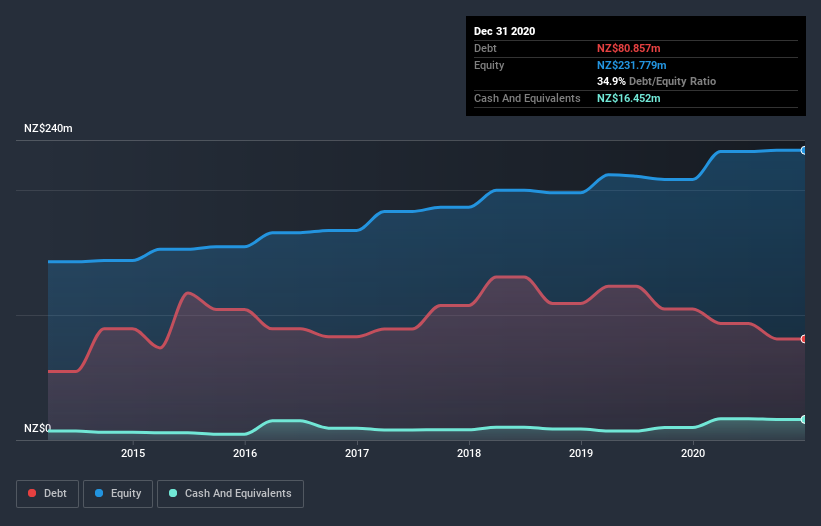The height and width of the screenshot is (526, 821).
Task: Select the 2015 x-axis label
Action: click(x=133, y=453)
